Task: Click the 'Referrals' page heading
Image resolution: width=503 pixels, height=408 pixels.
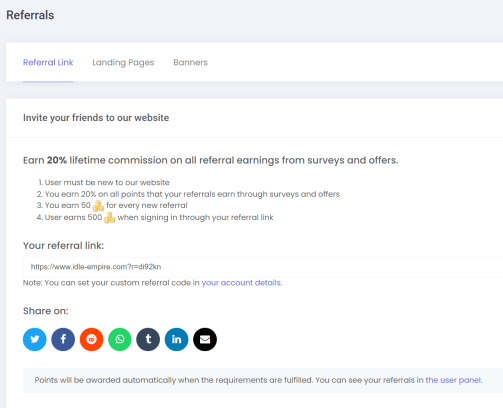Action: click(x=30, y=15)
